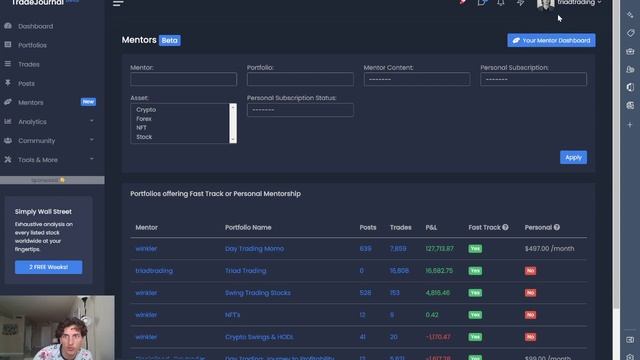
Task: Click the 2 FREE Weeks button
Action: (49, 267)
